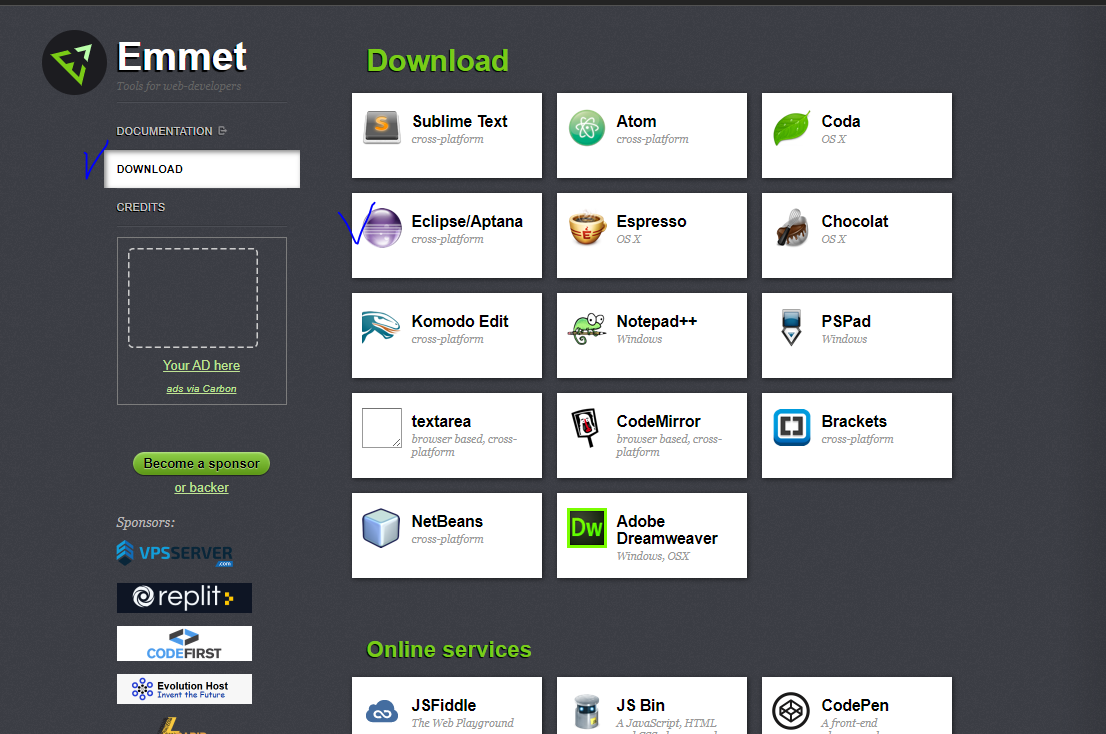Click the JSFiddle cloud icon
1106x734 pixels.
click(382, 711)
